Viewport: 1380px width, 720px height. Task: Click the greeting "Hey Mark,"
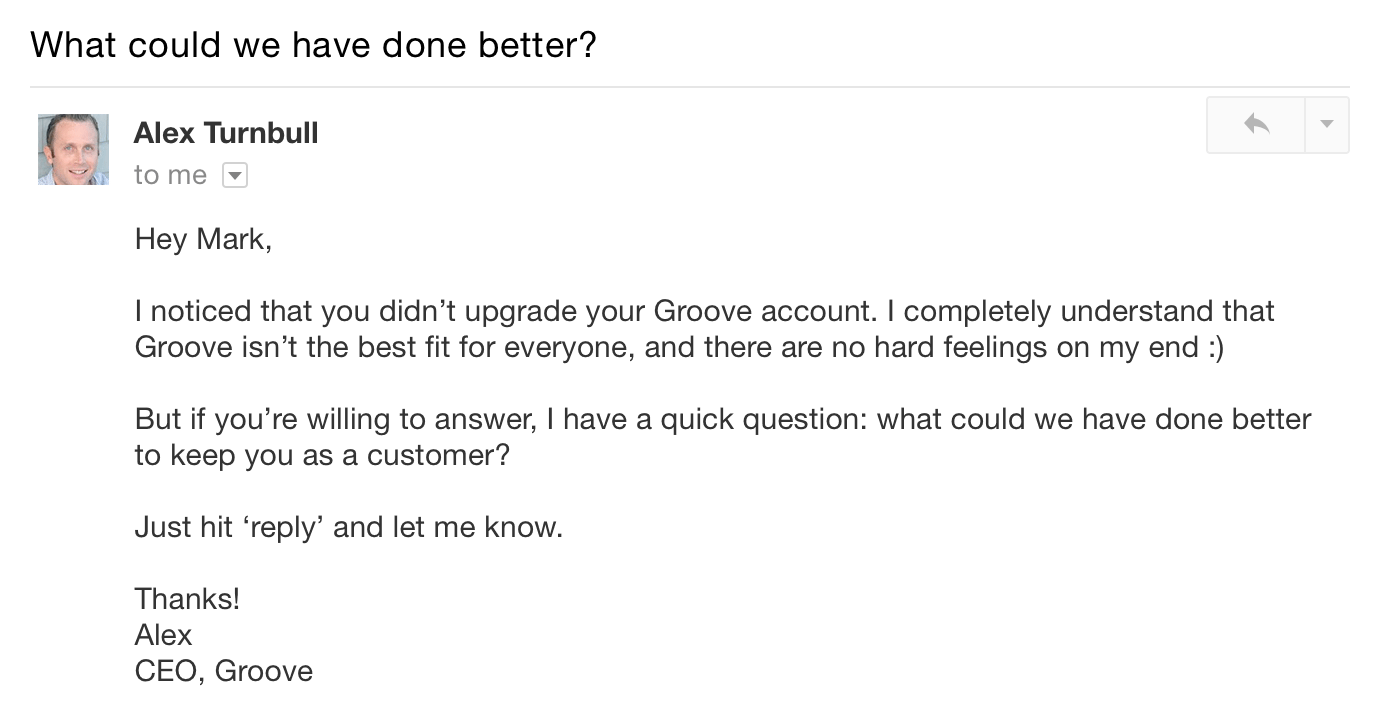click(203, 240)
